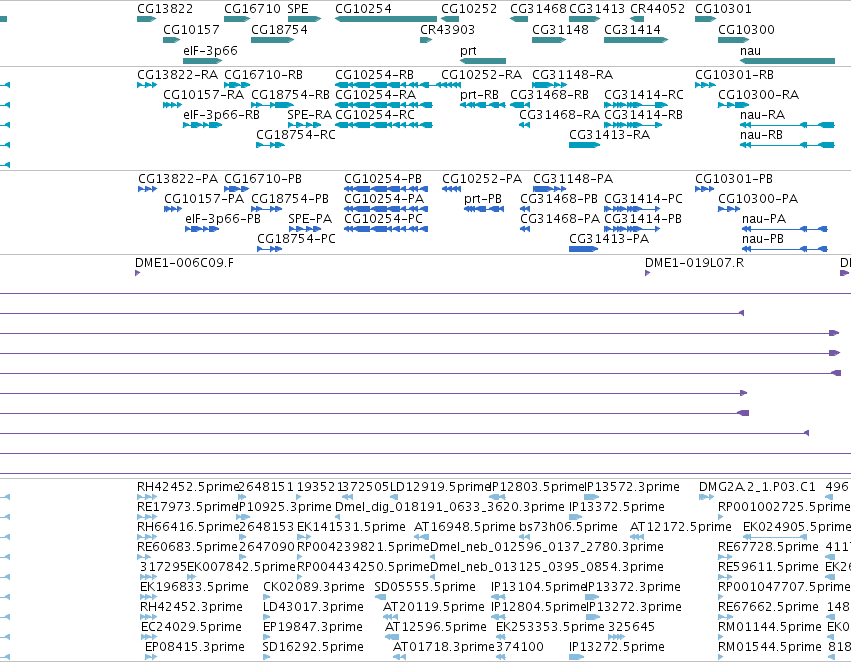Viewport: 851px width, 662px height.
Task: Select EST RH66416.5prime label
Action: click(188, 527)
